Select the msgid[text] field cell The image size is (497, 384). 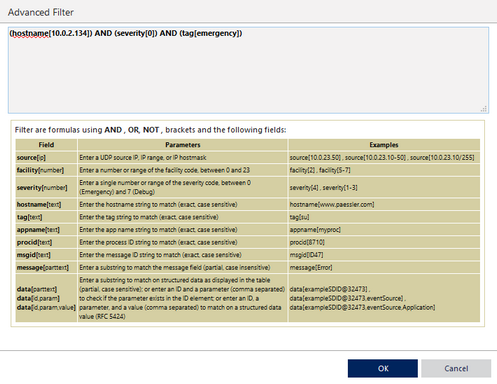[46, 255]
